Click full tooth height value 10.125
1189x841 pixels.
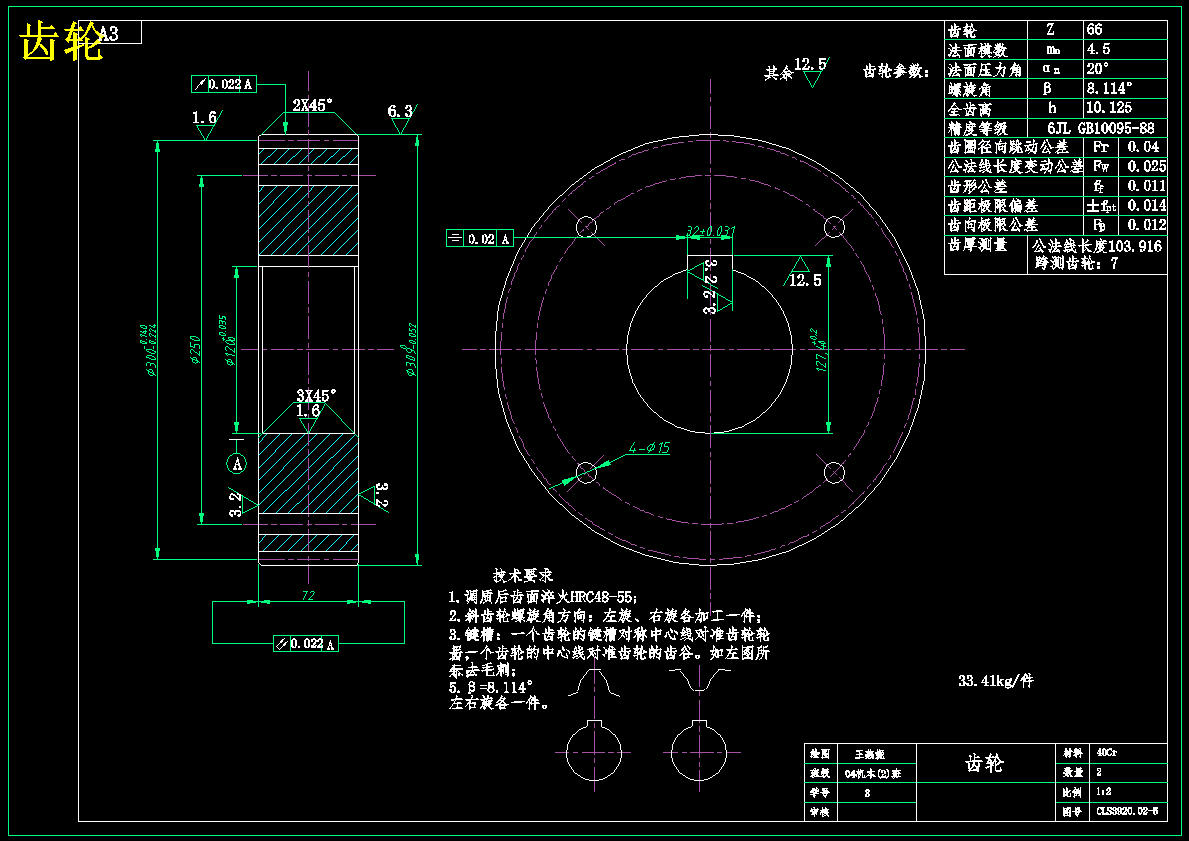coord(1109,108)
